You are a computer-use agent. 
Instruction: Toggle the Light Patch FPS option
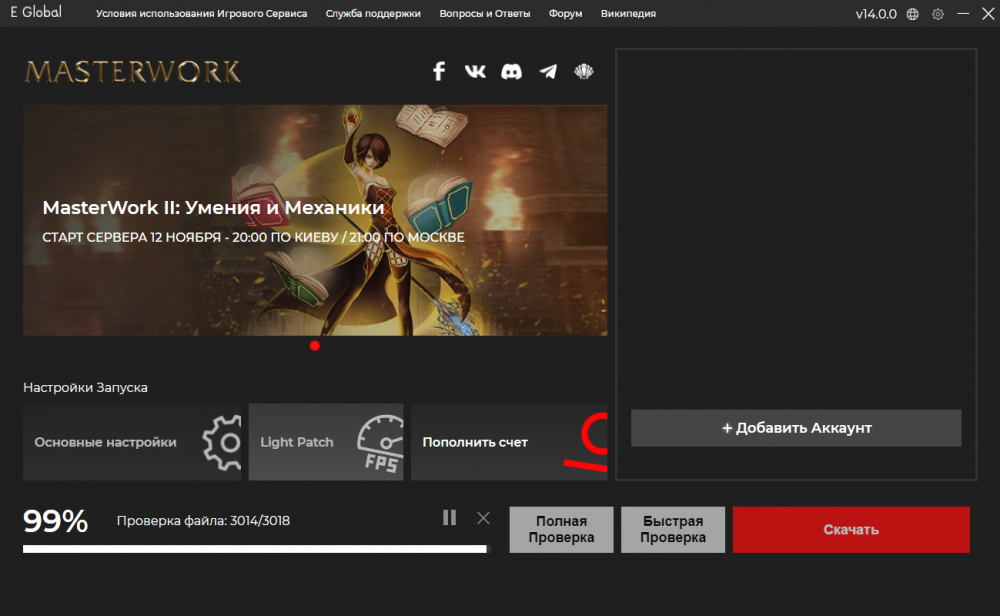(x=326, y=442)
